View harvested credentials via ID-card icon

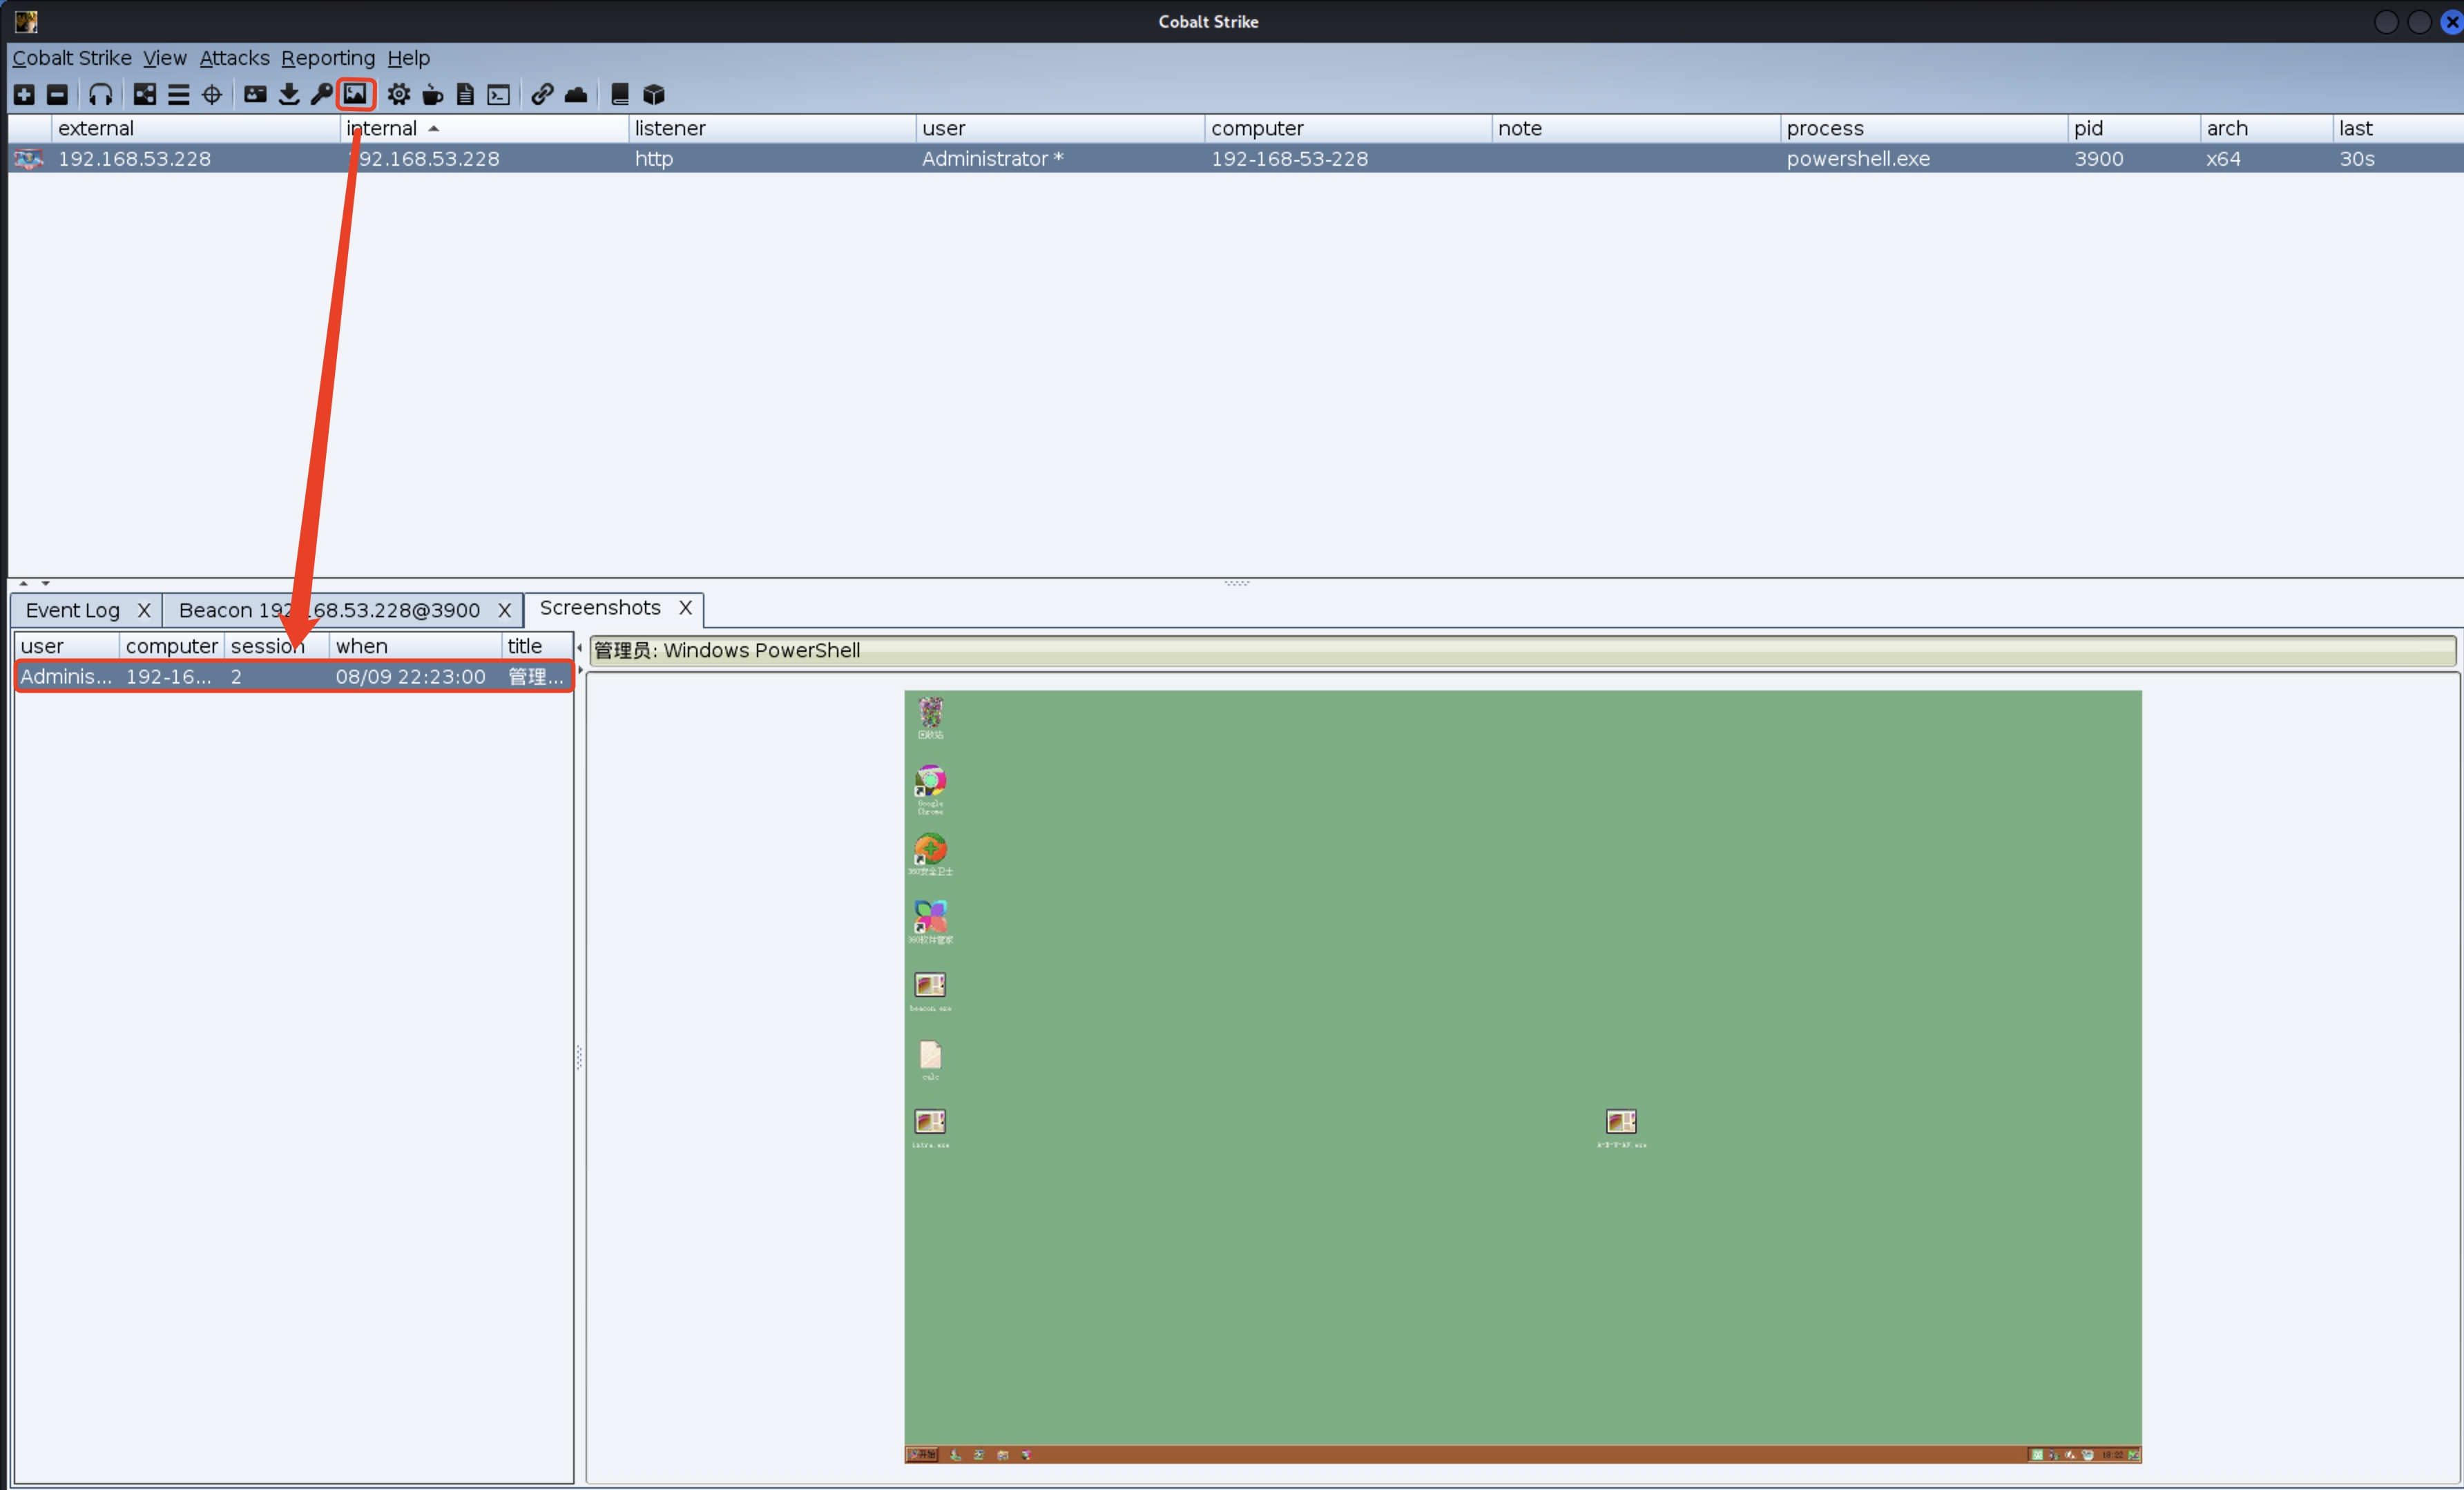tap(255, 94)
